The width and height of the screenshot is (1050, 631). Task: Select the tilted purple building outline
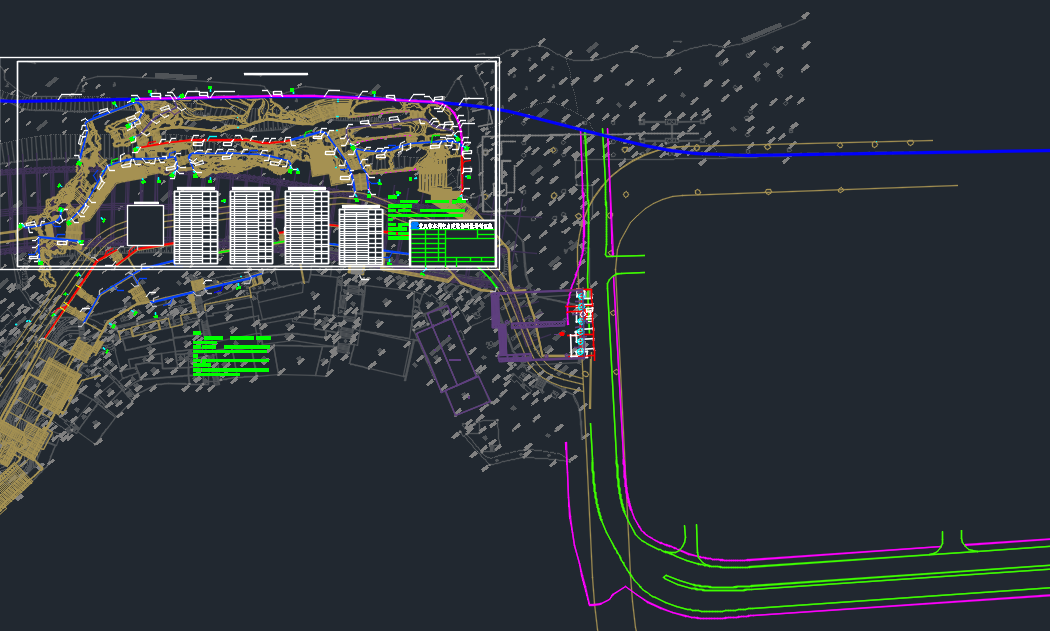453,360
